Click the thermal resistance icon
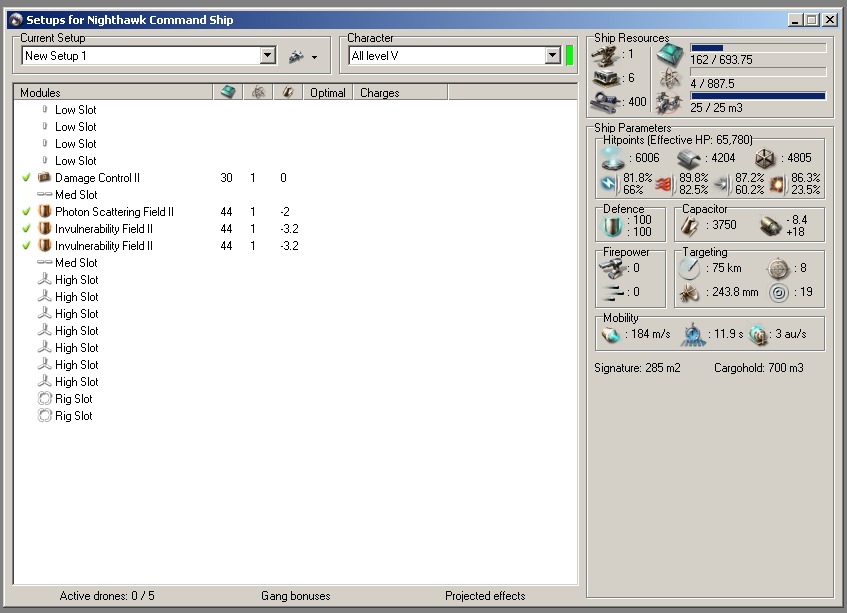Image resolution: width=847 pixels, height=613 pixels. (x=664, y=184)
